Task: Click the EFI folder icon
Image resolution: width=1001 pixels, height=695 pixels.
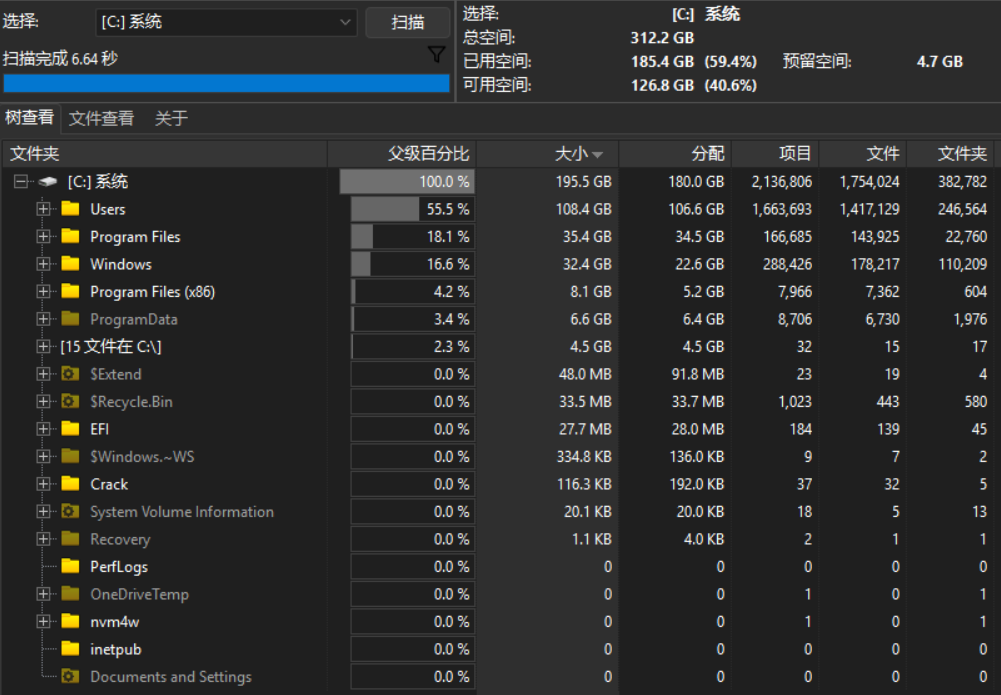Action: (x=70, y=428)
